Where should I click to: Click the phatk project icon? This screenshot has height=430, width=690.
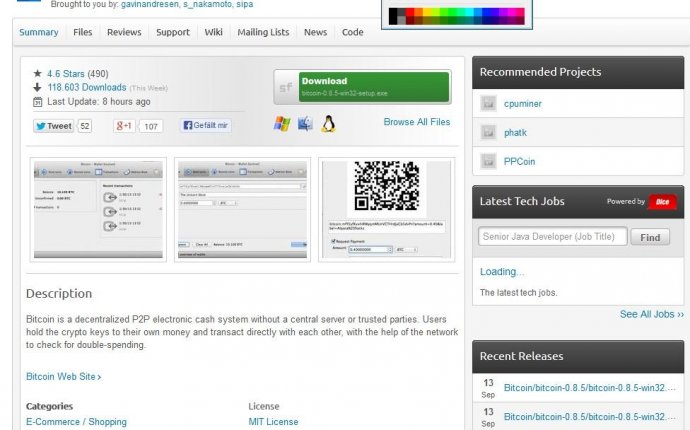[x=488, y=132]
